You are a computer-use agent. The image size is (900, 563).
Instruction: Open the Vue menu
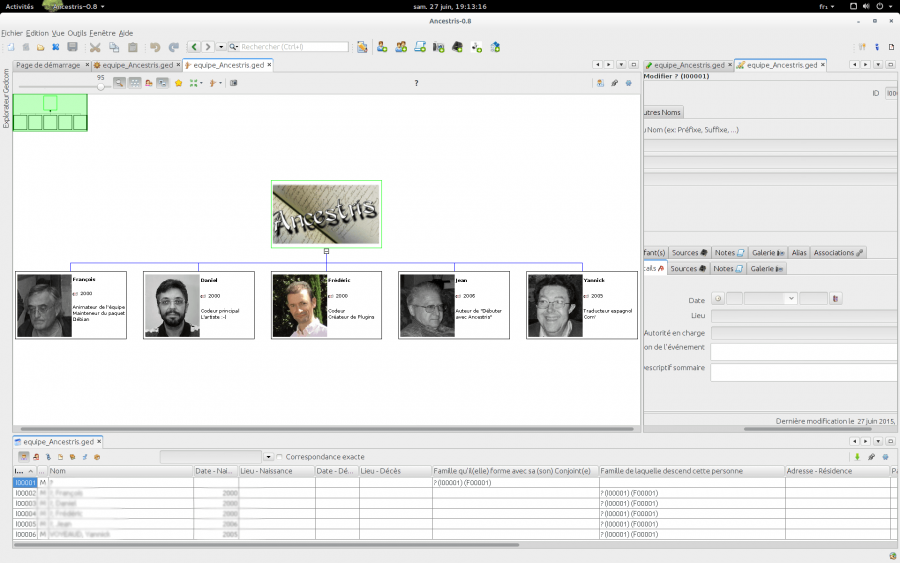(58, 33)
